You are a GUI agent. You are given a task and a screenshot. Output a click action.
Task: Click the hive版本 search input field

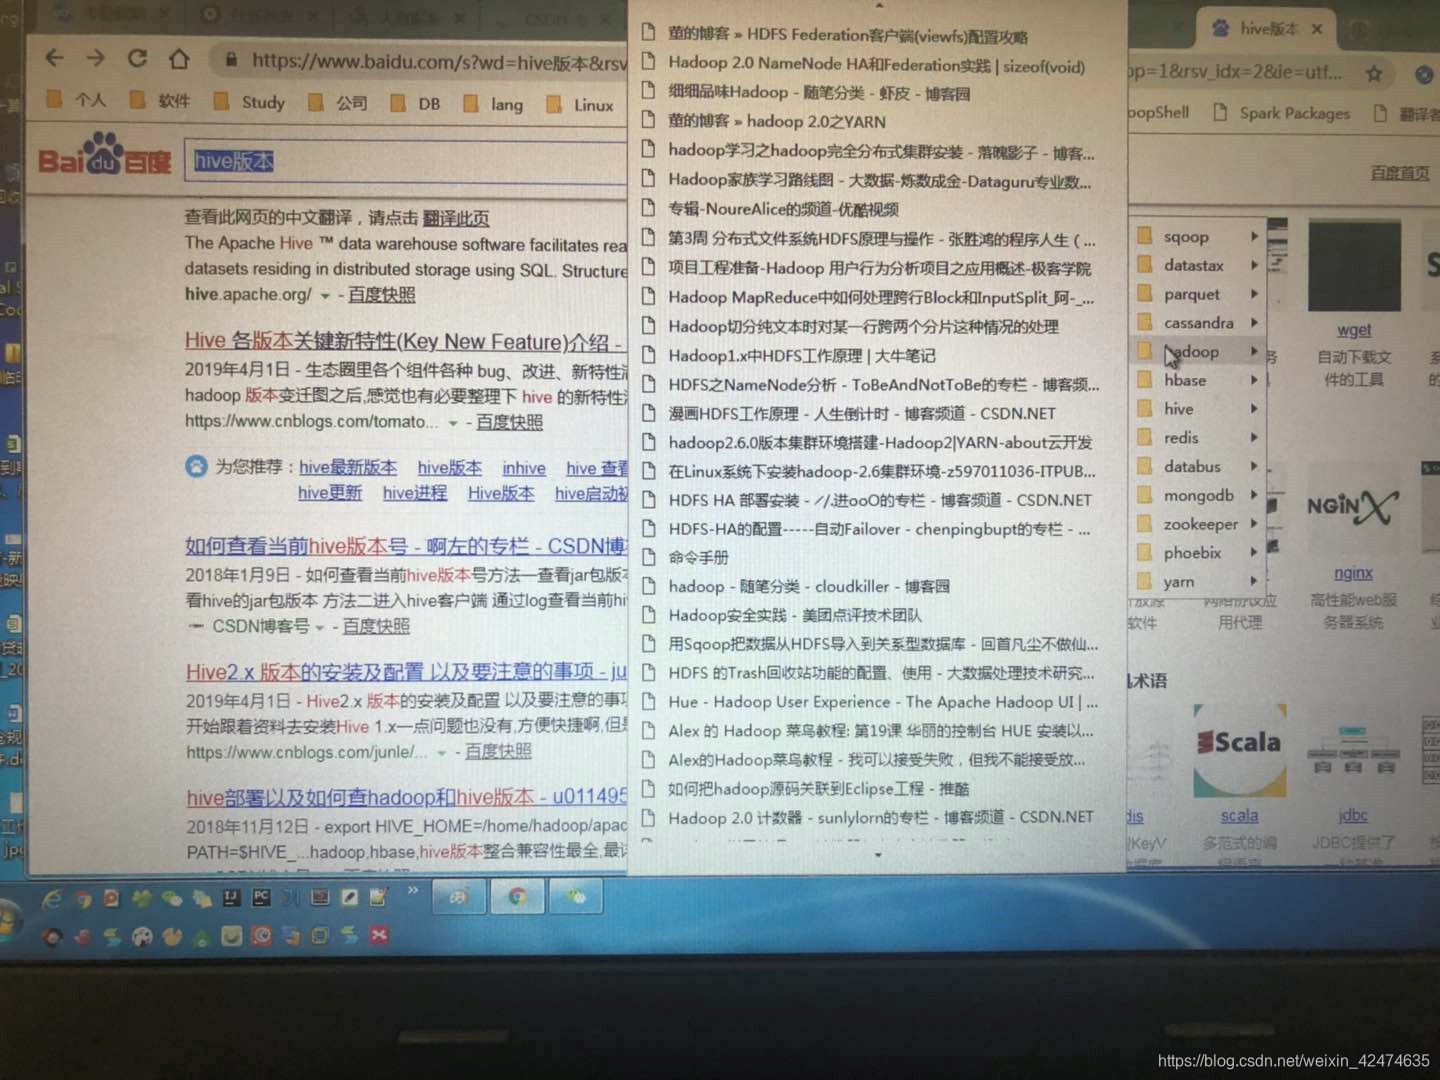(406, 161)
